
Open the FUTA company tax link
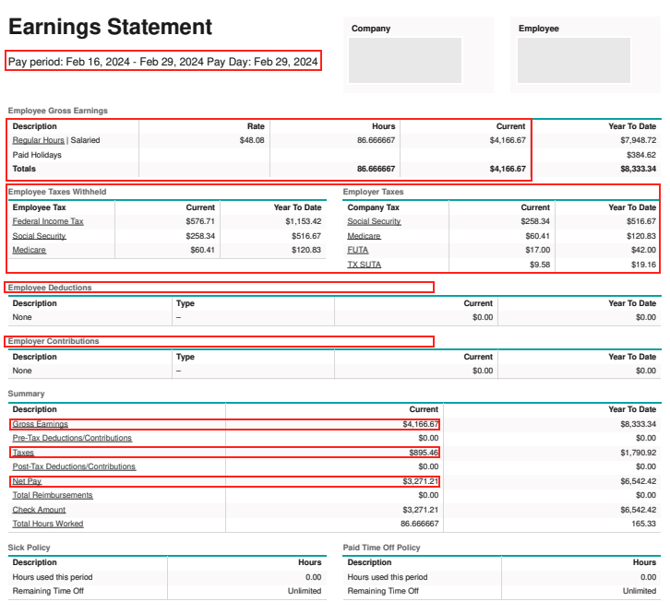click(357, 250)
